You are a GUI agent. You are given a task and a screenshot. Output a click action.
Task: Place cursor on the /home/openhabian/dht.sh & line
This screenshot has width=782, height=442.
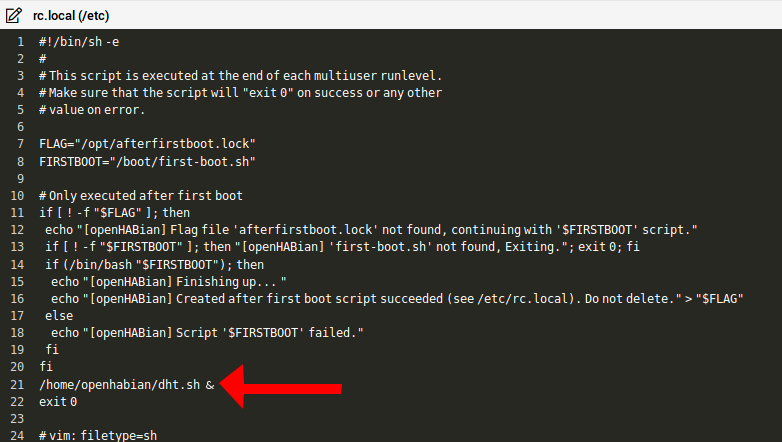127,384
